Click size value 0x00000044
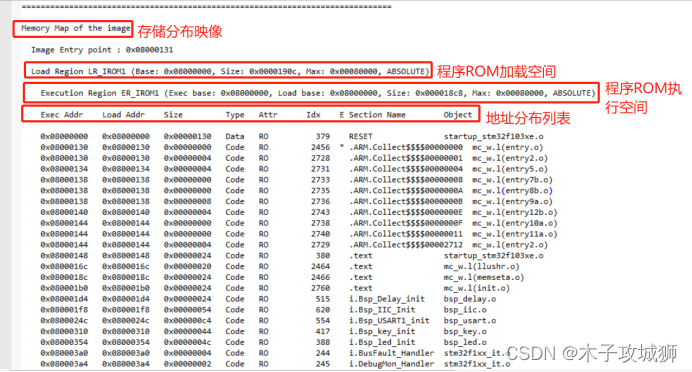The height and width of the screenshot is (372, 692). 188,331
